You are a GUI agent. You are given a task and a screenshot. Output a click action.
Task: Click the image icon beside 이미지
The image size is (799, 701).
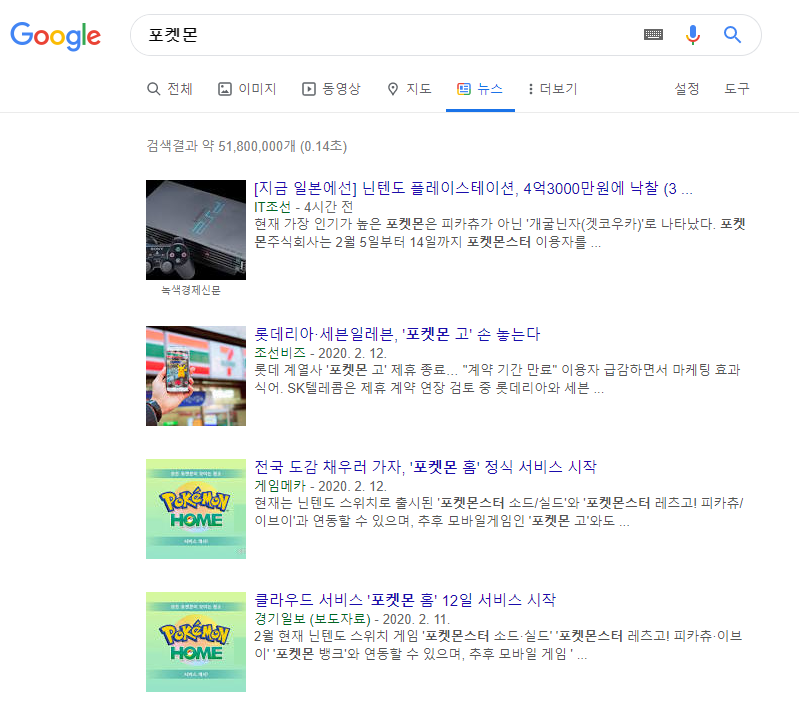tap(225, 89)
